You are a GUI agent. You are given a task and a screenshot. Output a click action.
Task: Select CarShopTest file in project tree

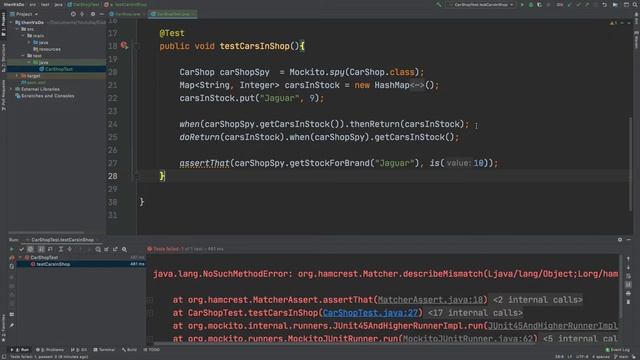click(56, 69)
